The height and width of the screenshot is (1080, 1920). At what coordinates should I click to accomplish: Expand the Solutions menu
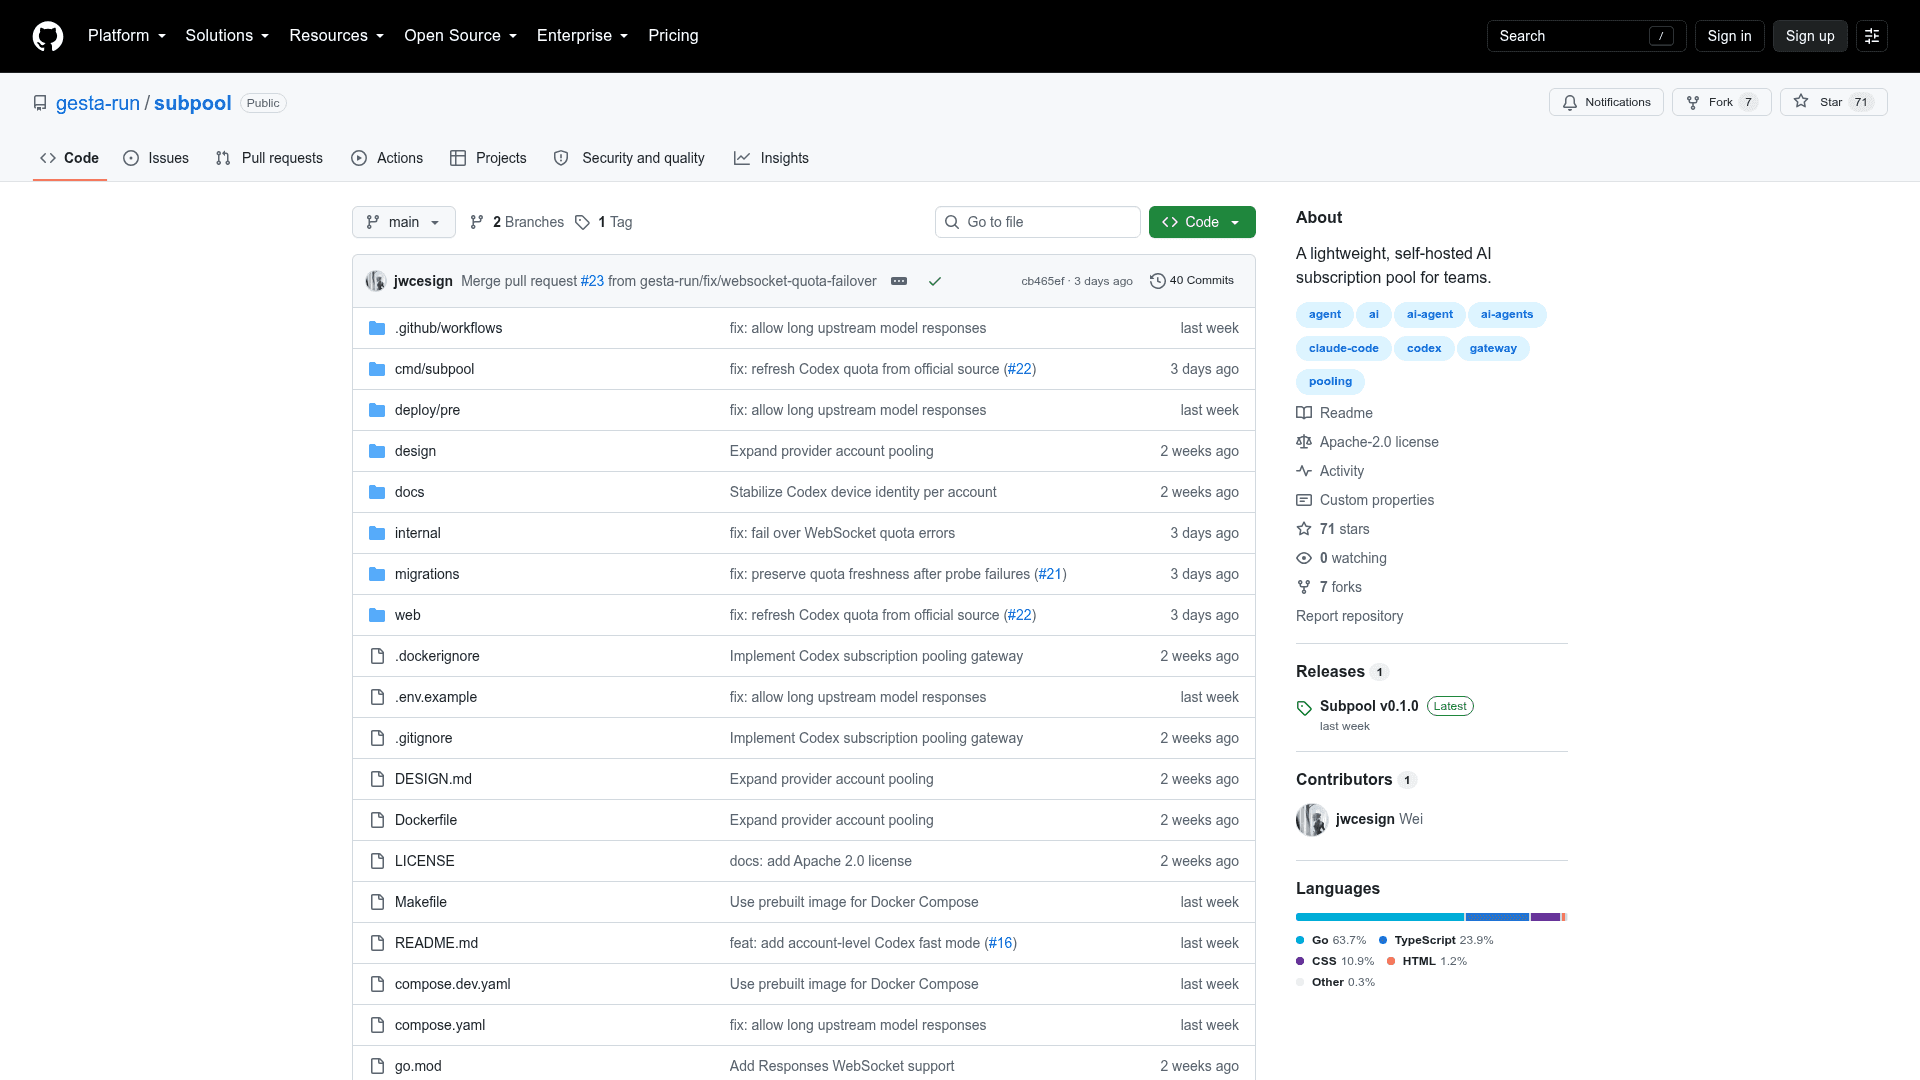click(227, 36)
